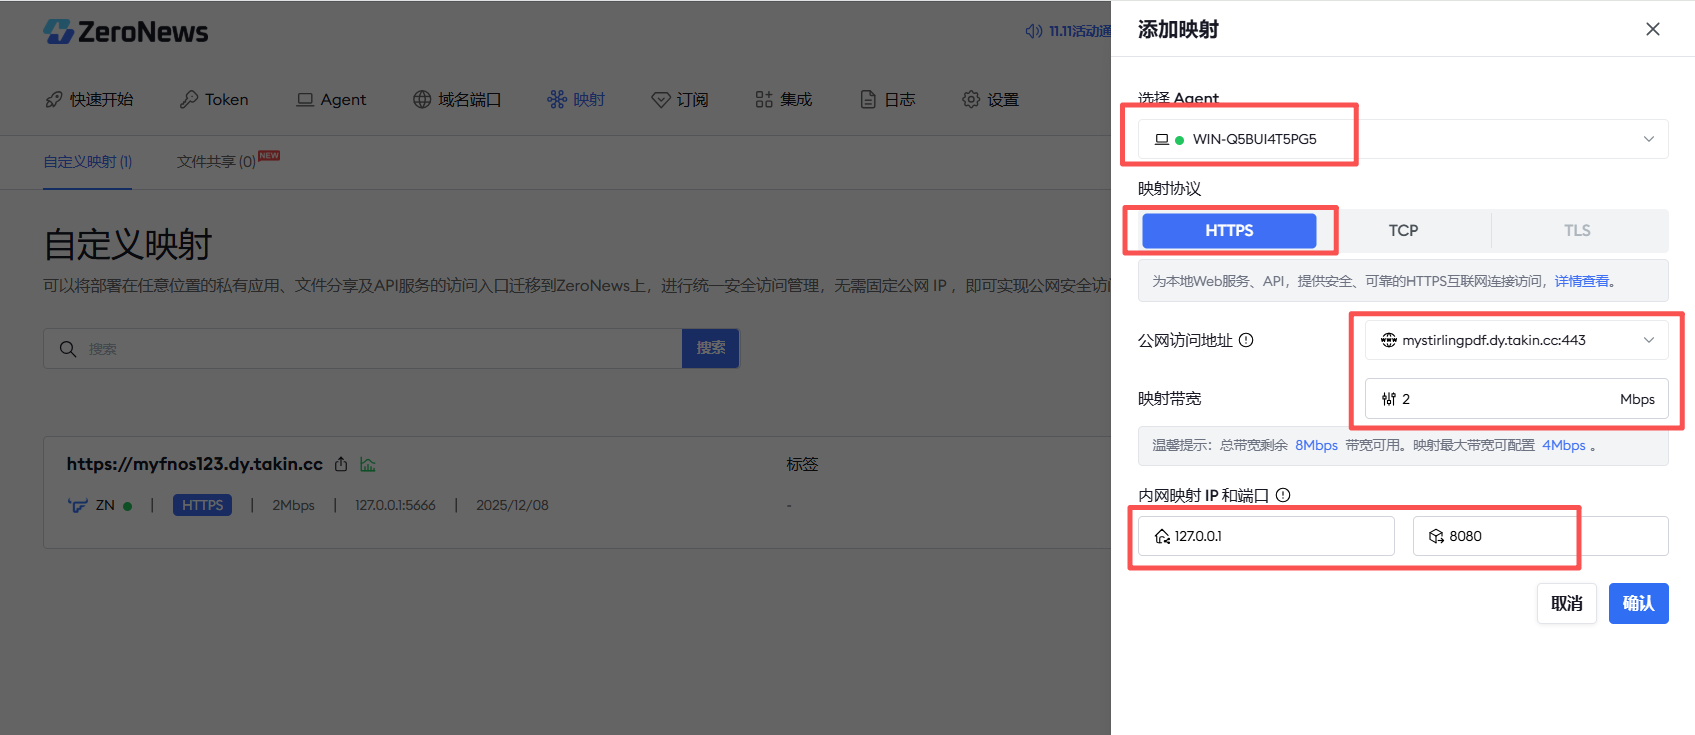Open the public access address dropdown
The width and height of the screenshot is (1695, 735).
point(1515,341)
